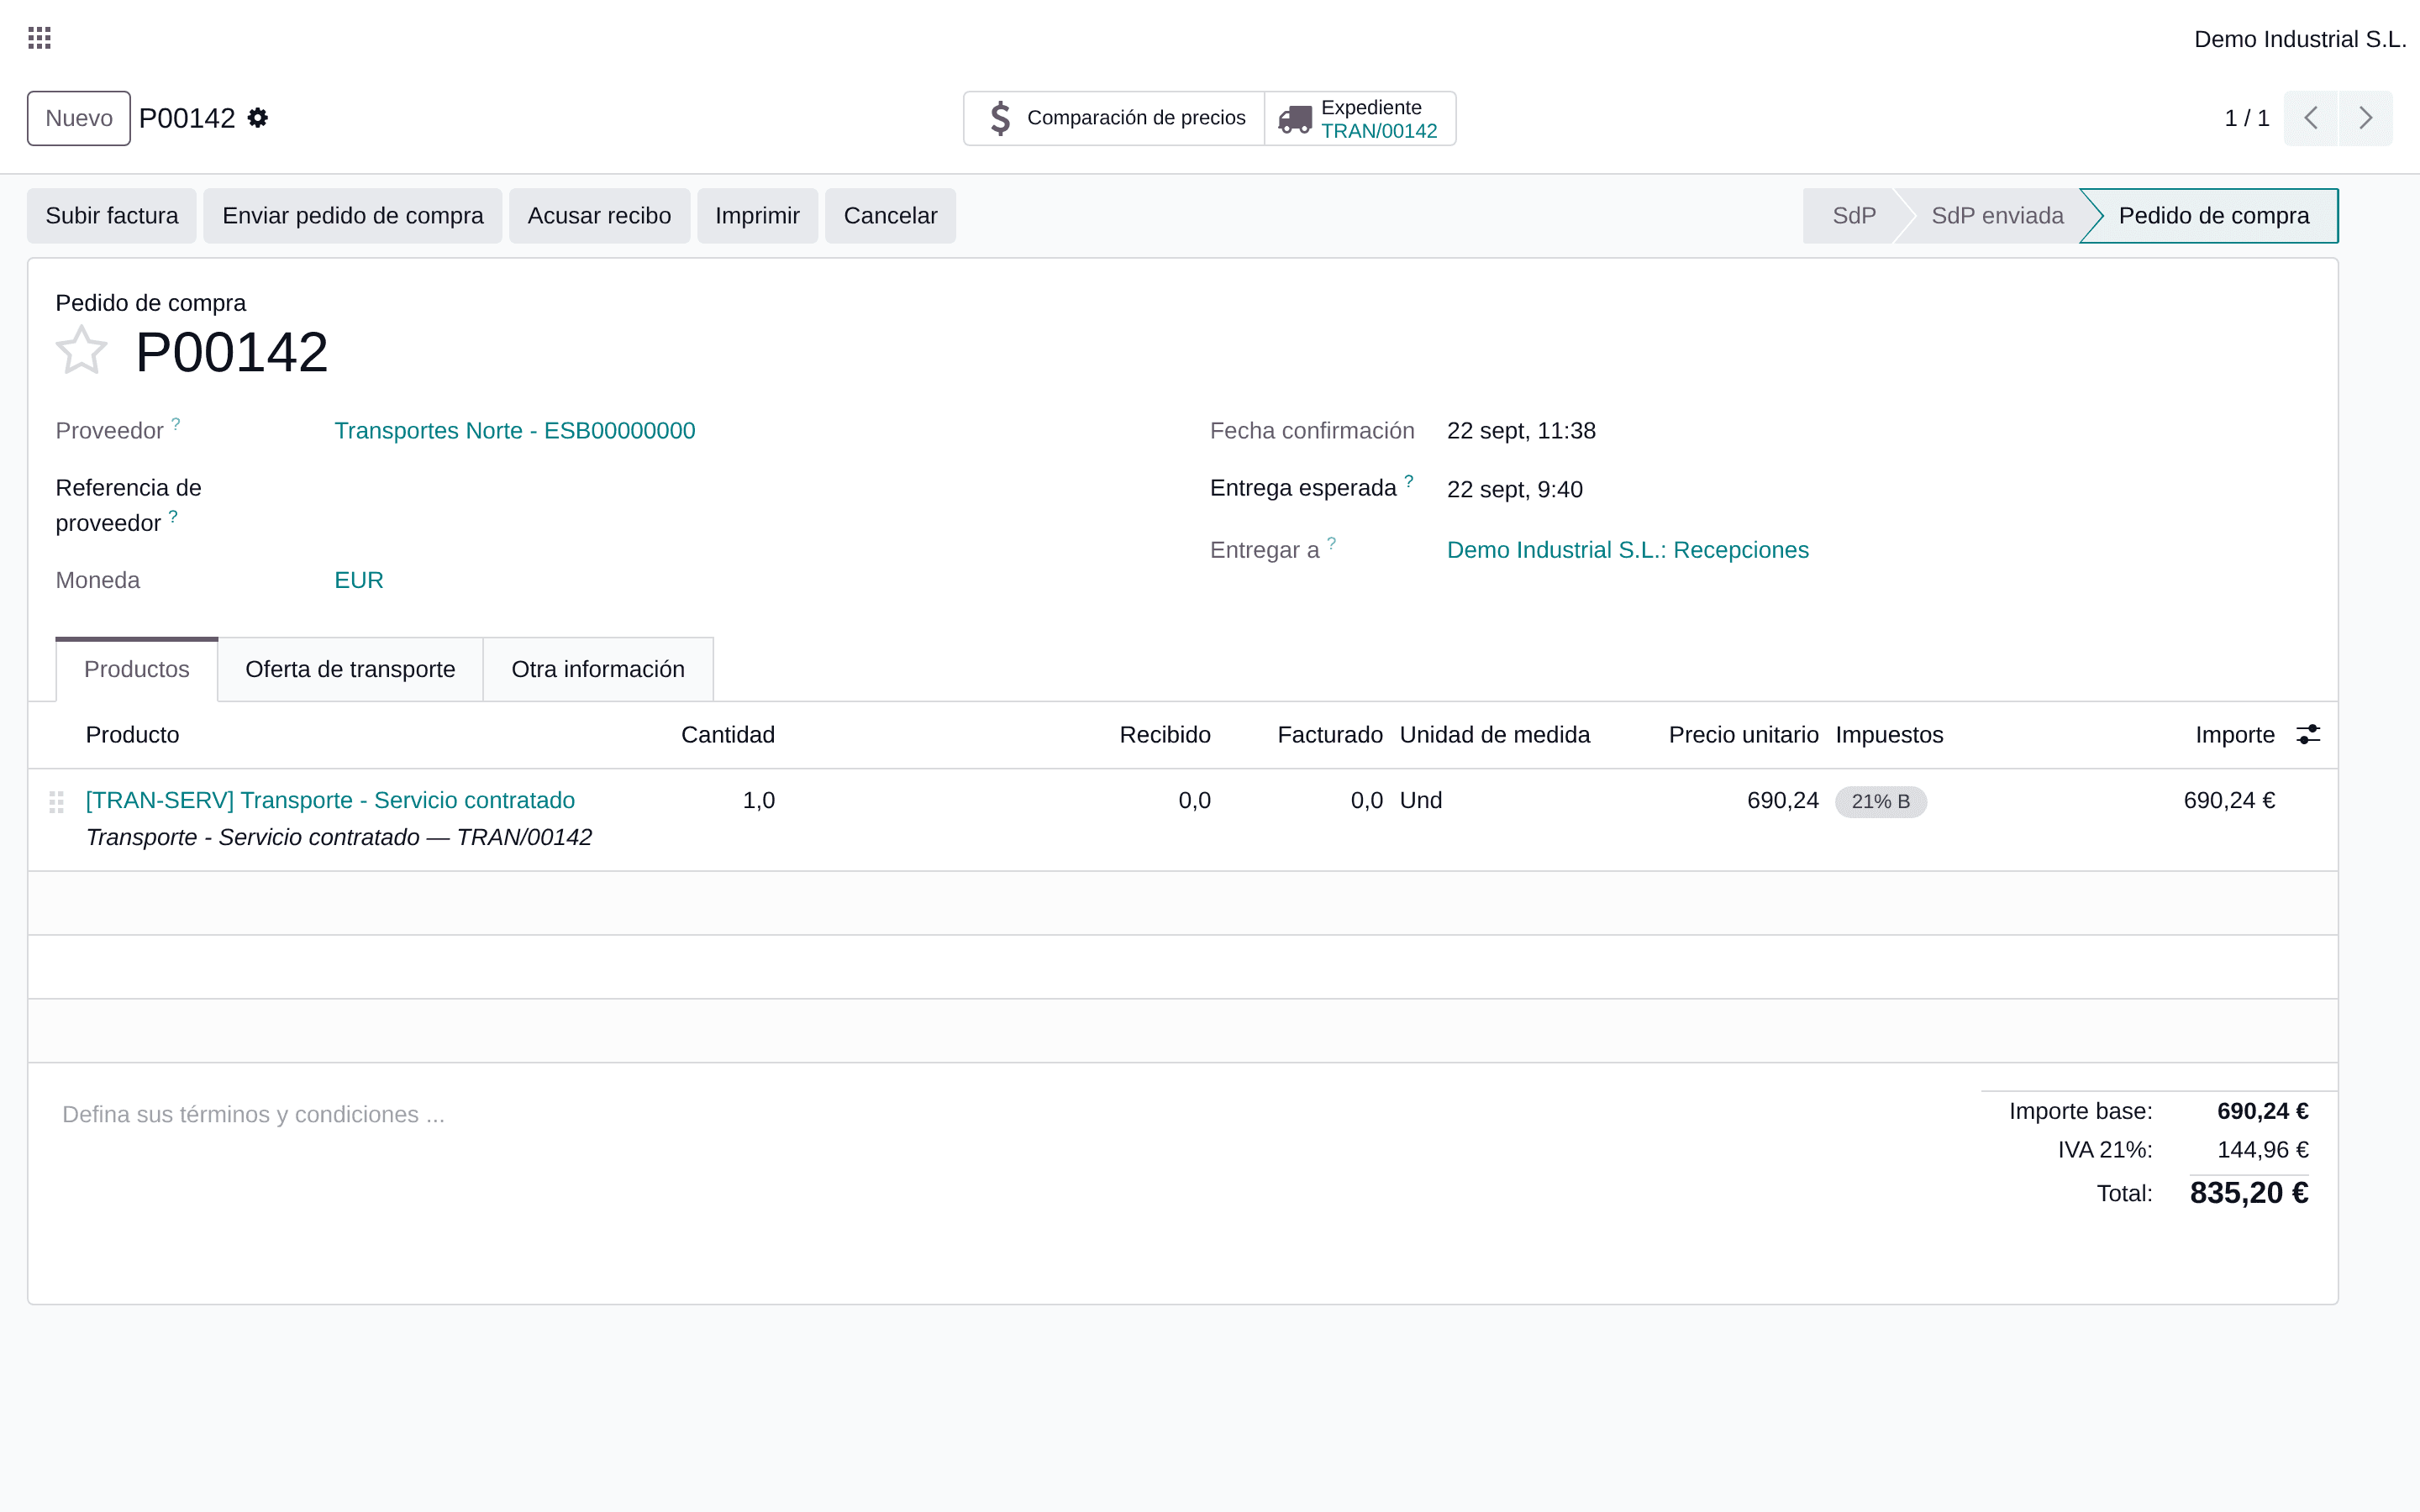Show help tooltip for Proveedor field
The image size is (2420, 1512).
click(176, 424)
